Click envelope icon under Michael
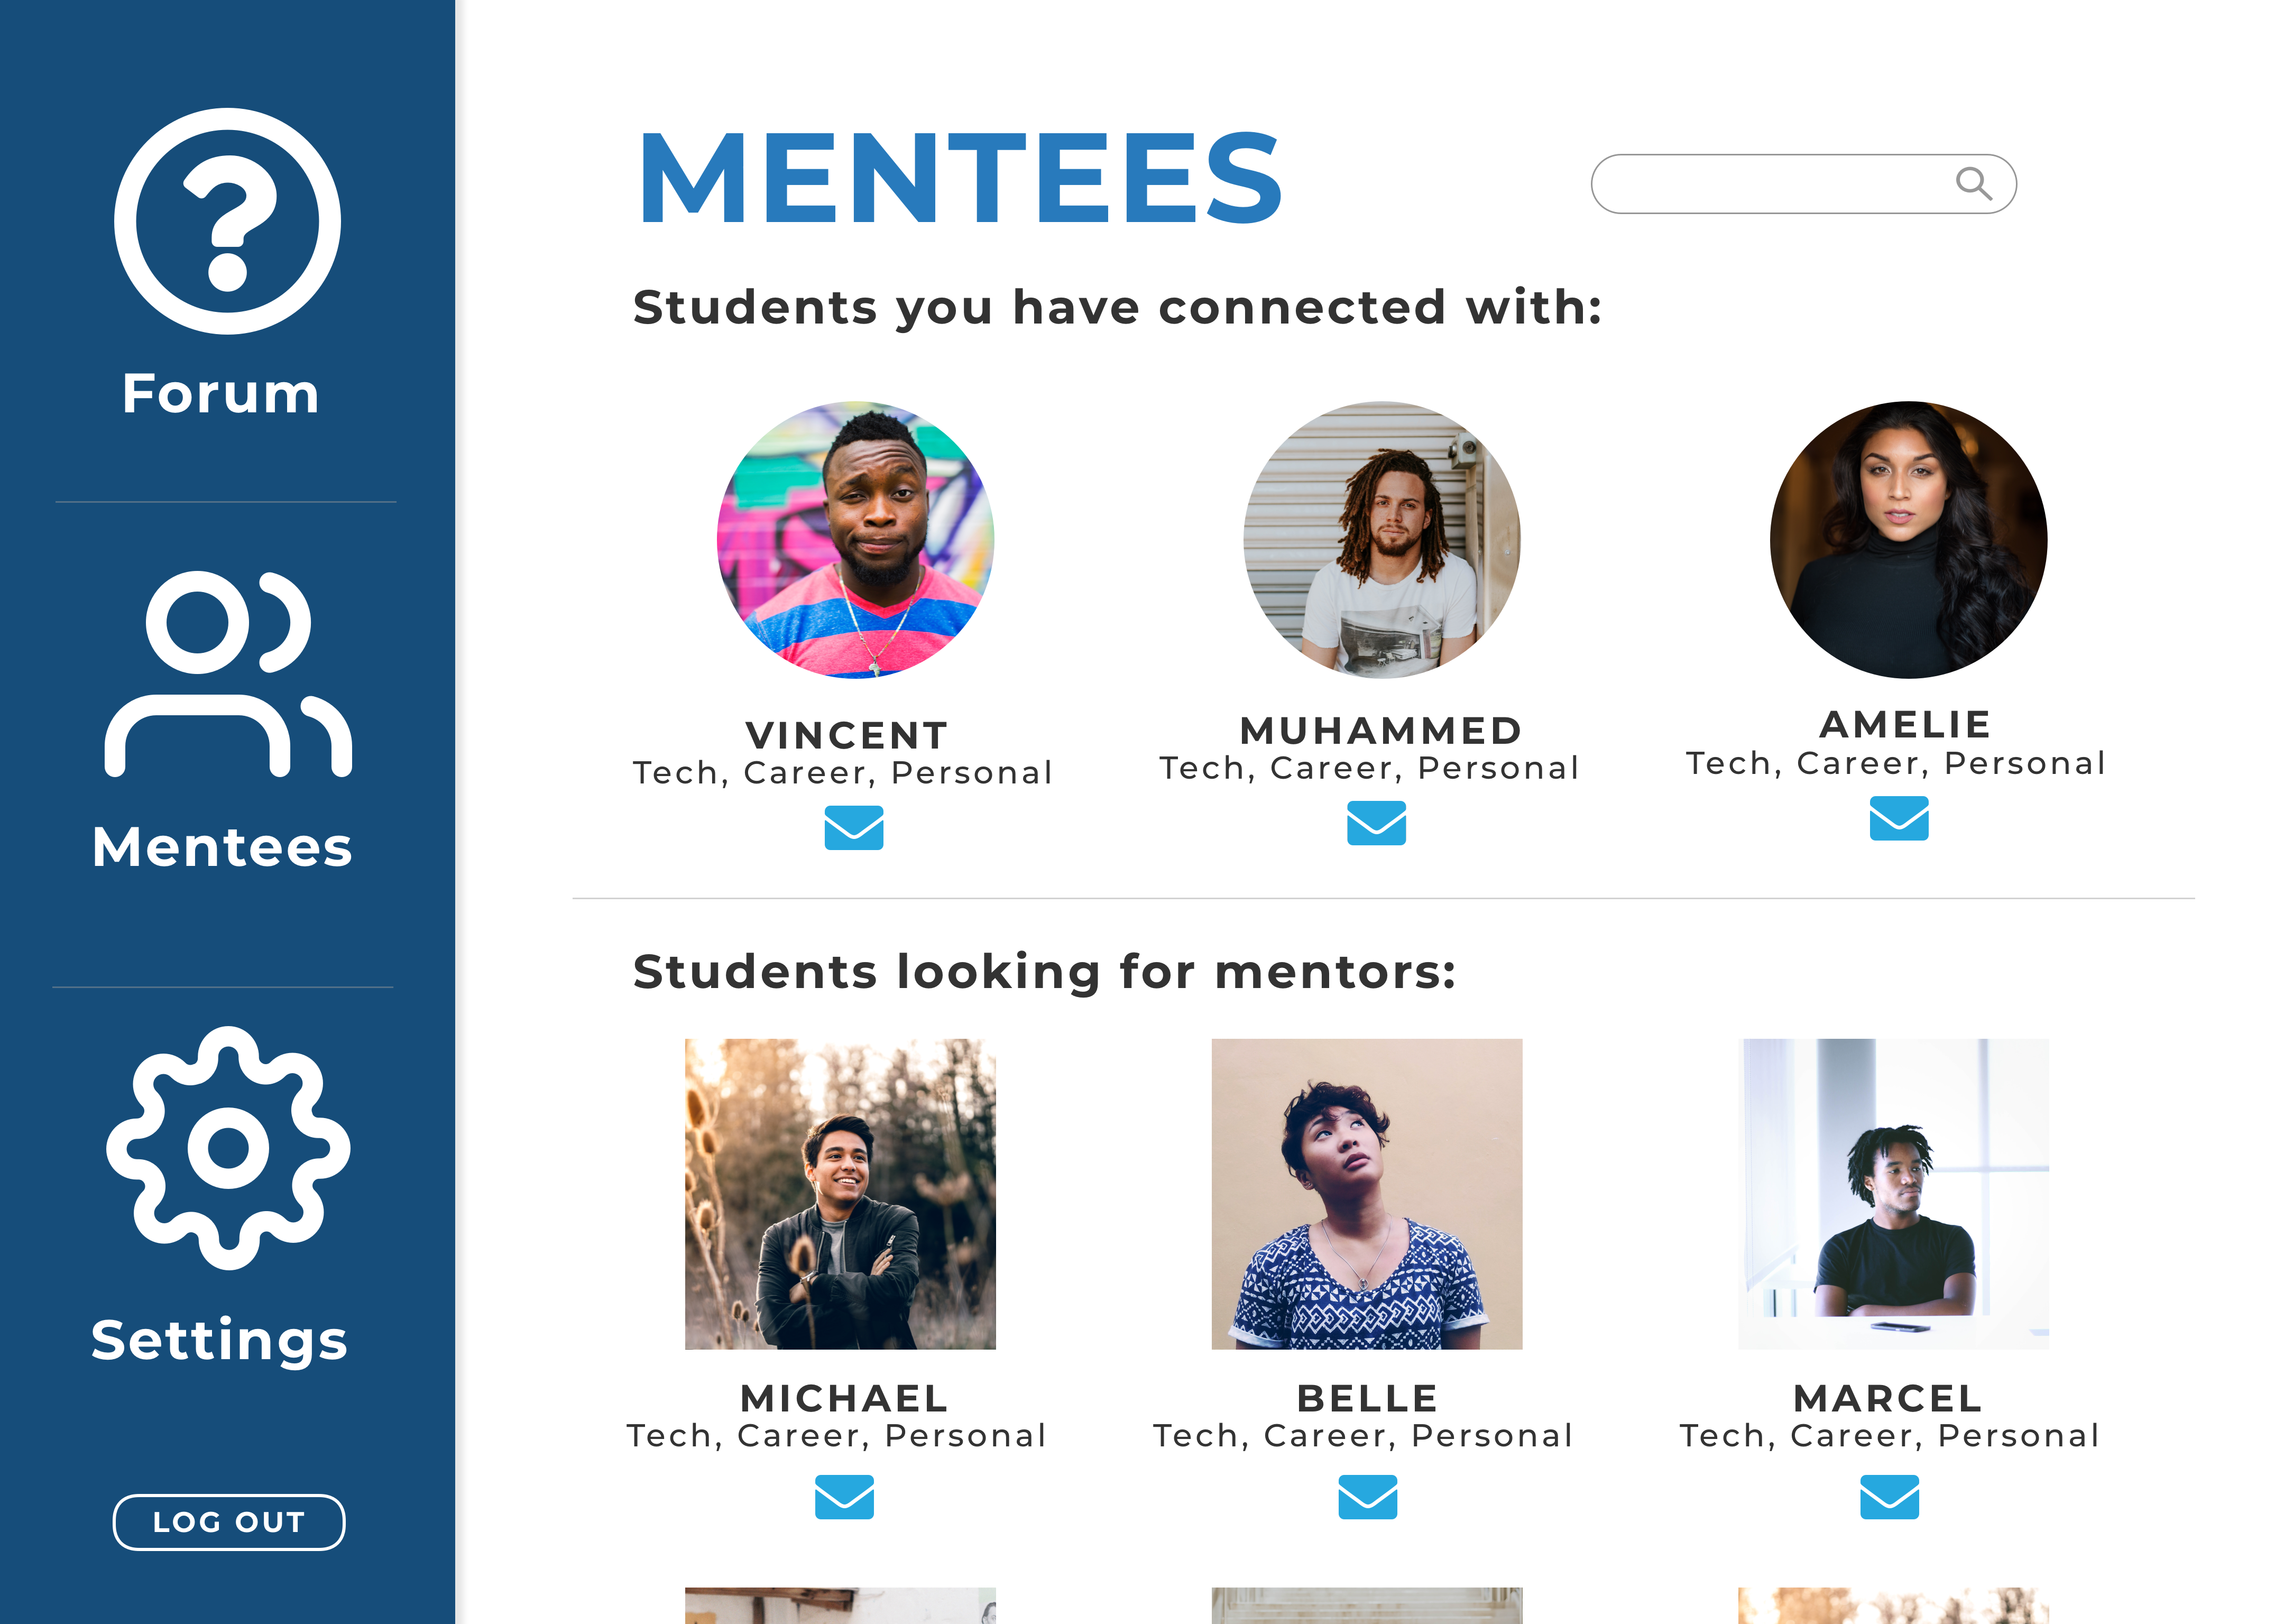This screenshot has width=2284, height=1624. [844, 1497]
